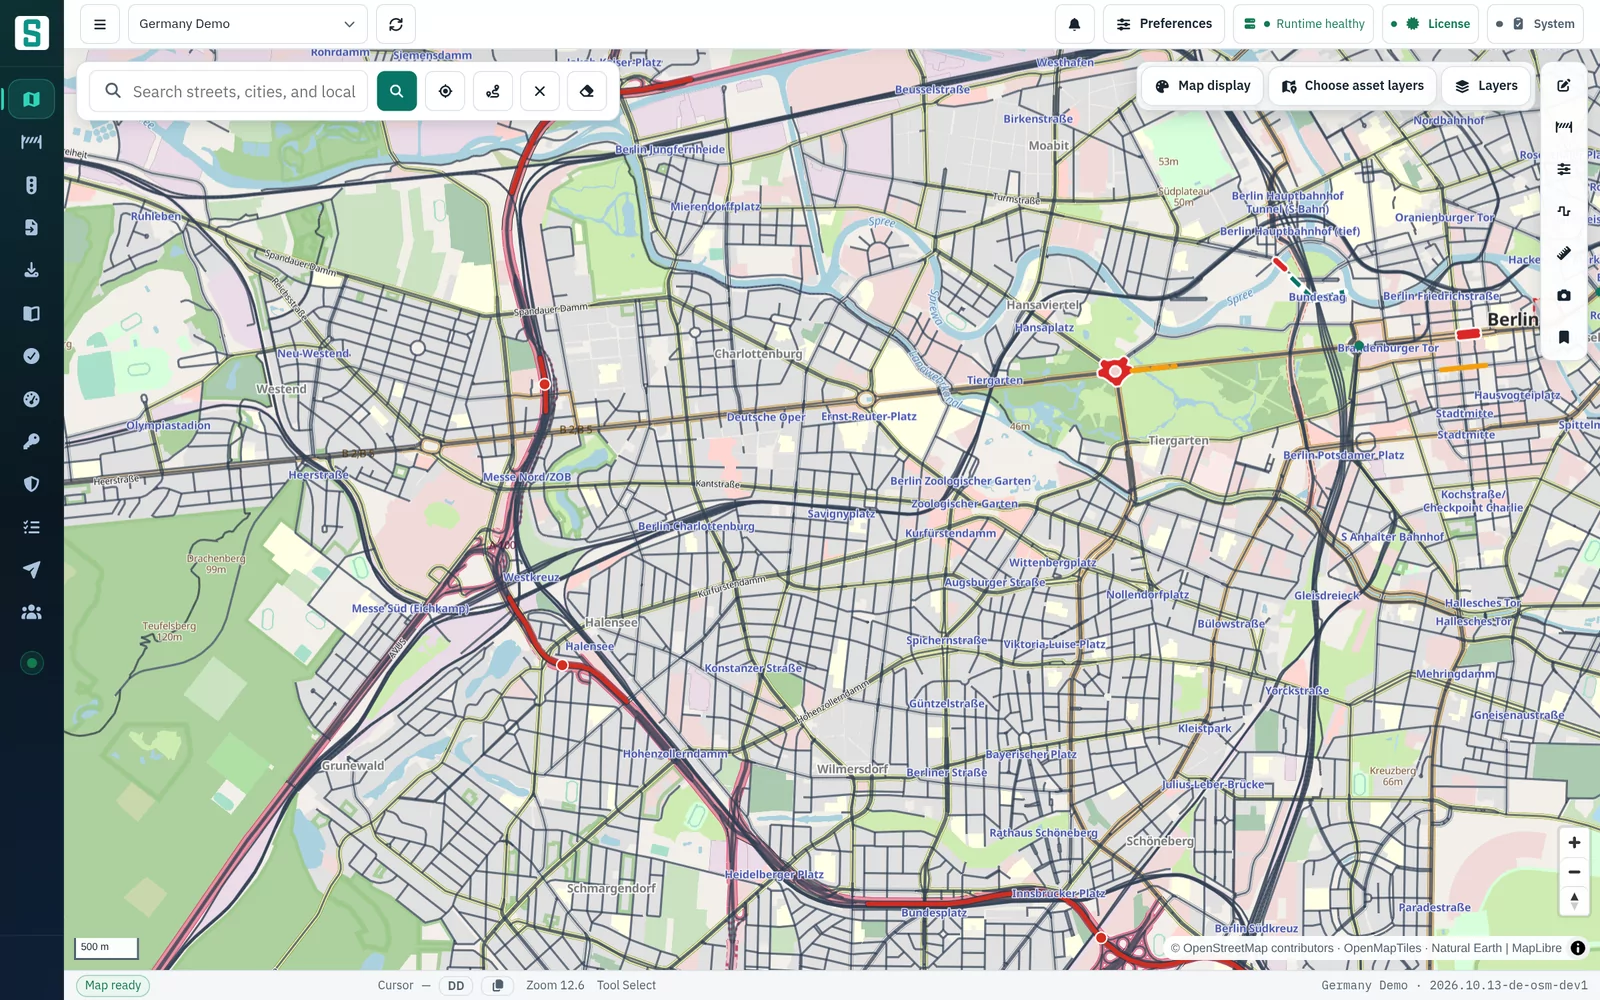
Task: Open Choose asset layers
Action: pos(1353,86)
